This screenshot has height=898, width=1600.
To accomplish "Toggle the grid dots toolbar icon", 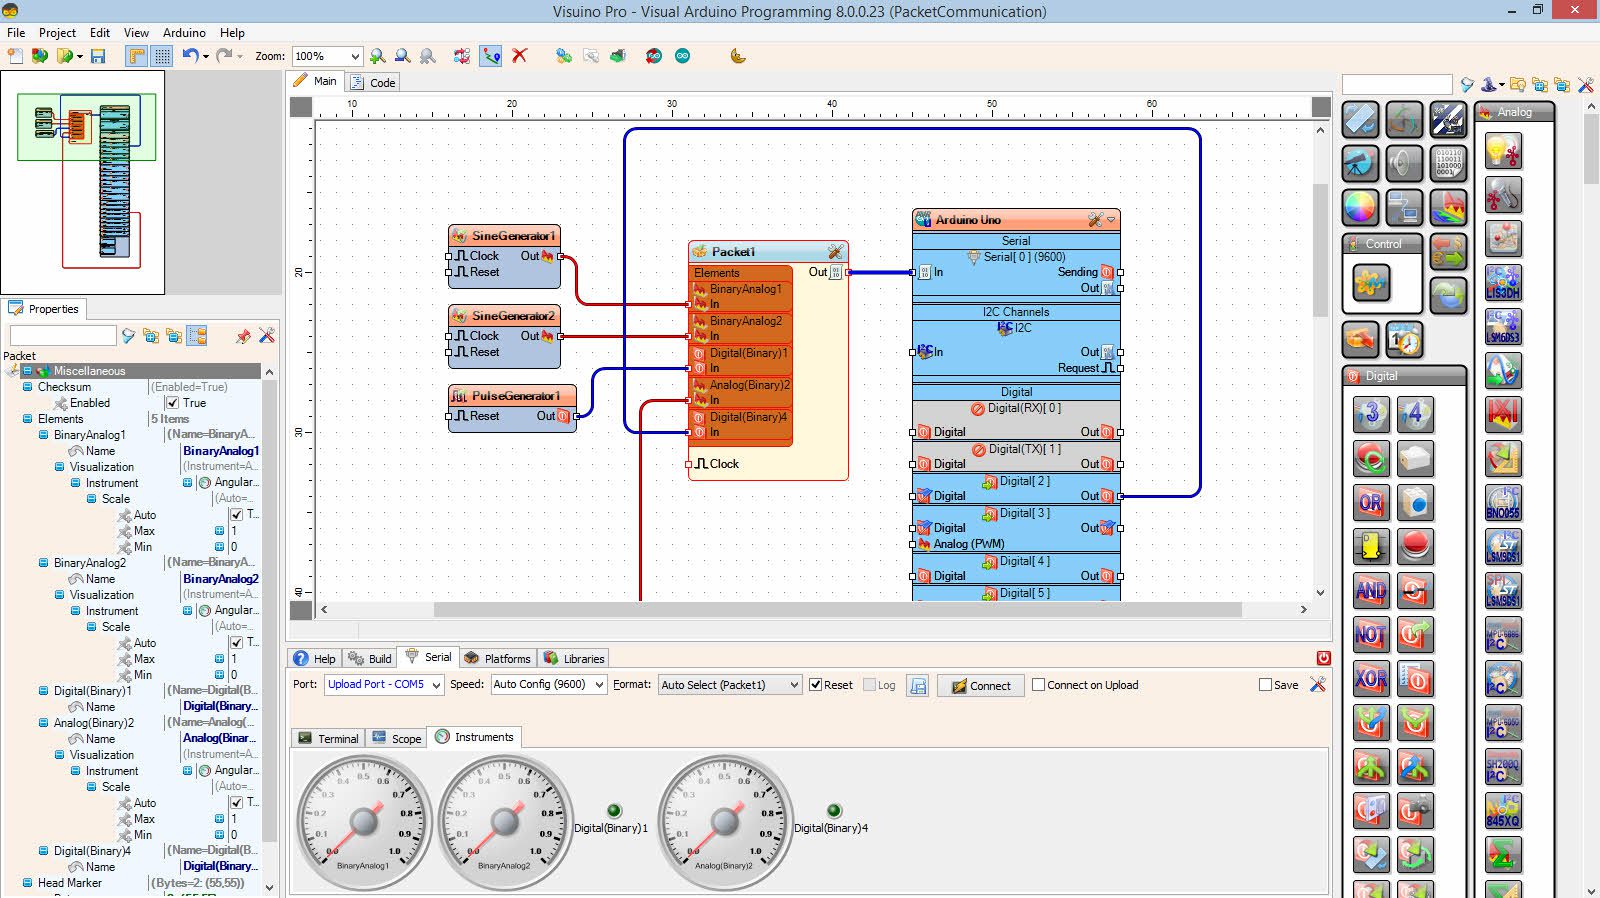I will click(162, 56).
